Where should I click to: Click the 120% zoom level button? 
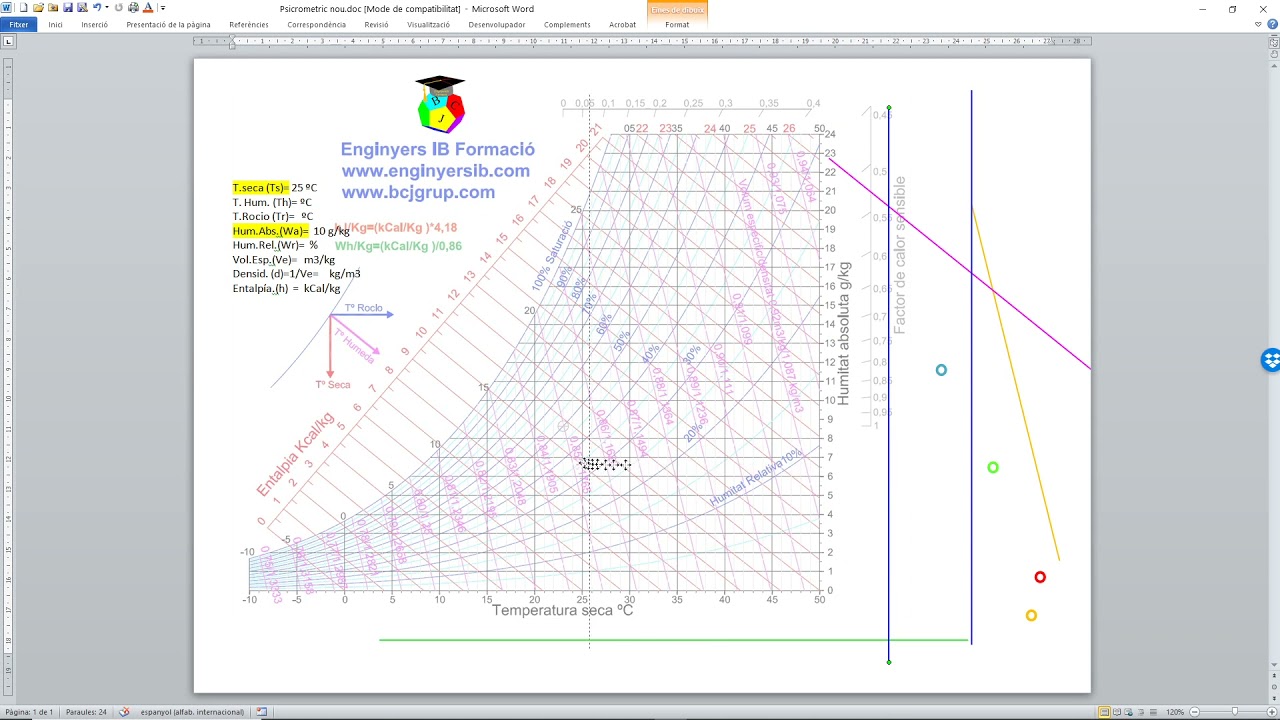click(x=1176, y=712)
